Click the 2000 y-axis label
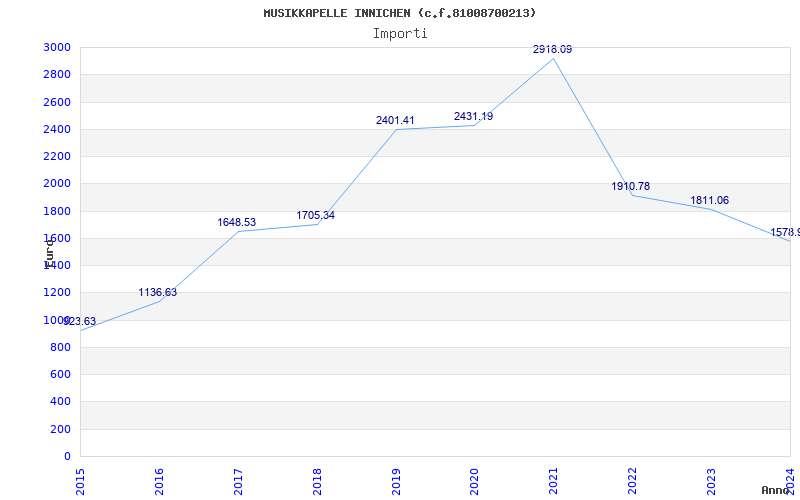 tap(57, 184)
